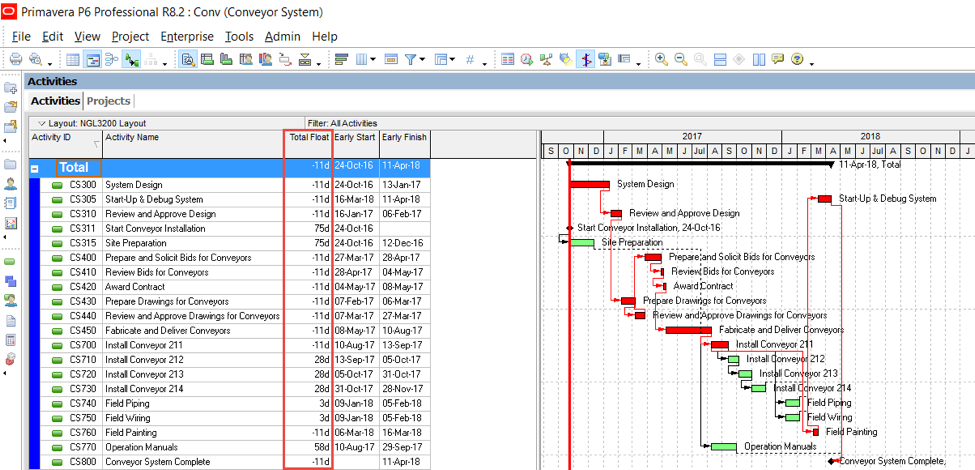
Task: Toggle the Progress Spotlight tool
Action: 565,60
